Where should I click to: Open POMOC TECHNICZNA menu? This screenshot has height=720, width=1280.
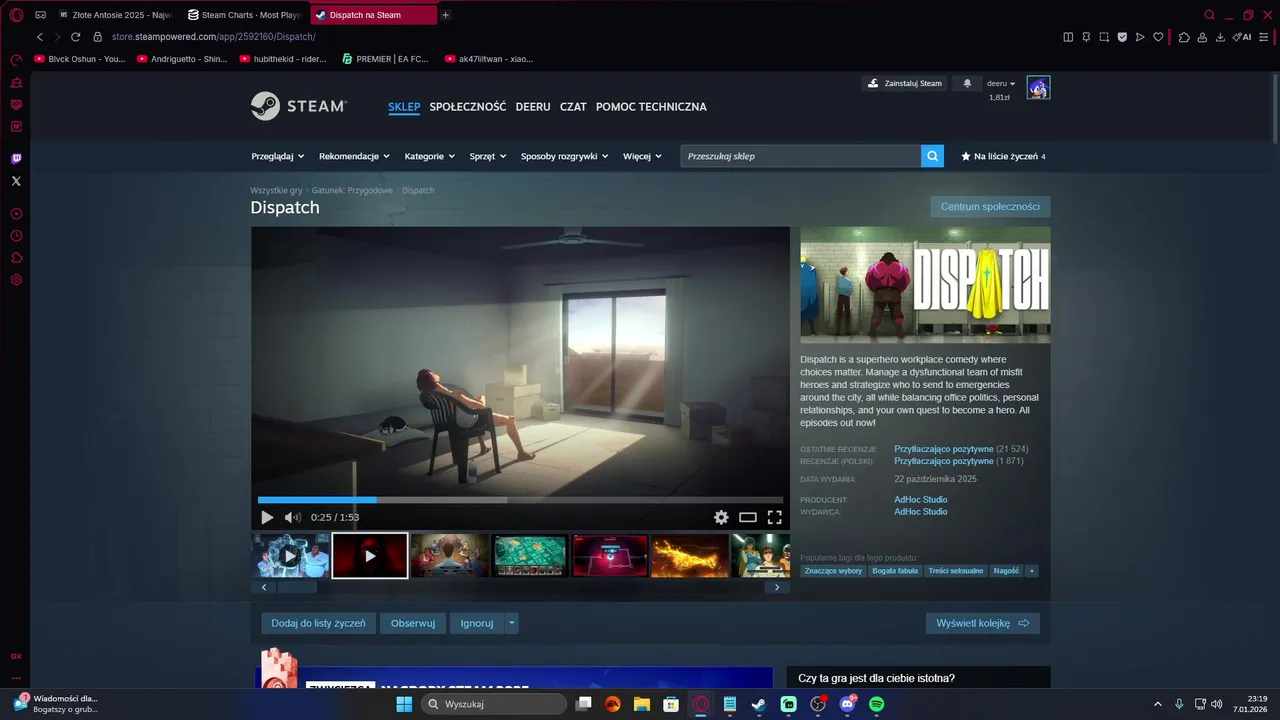tap(651, 106)
